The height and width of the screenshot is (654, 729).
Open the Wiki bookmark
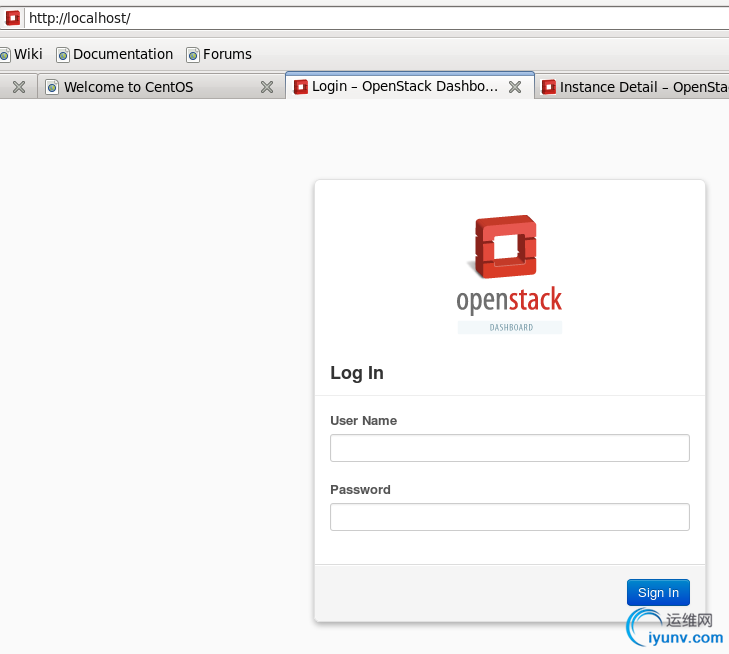(21, 54)
